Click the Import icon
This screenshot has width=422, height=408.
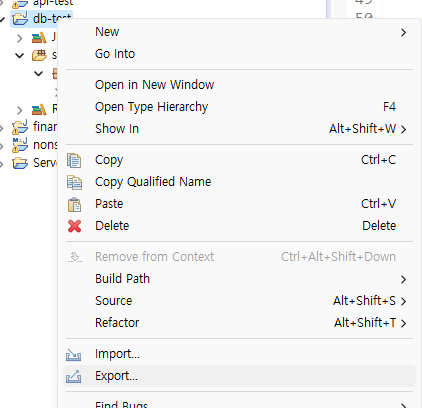tap(73, 355)
